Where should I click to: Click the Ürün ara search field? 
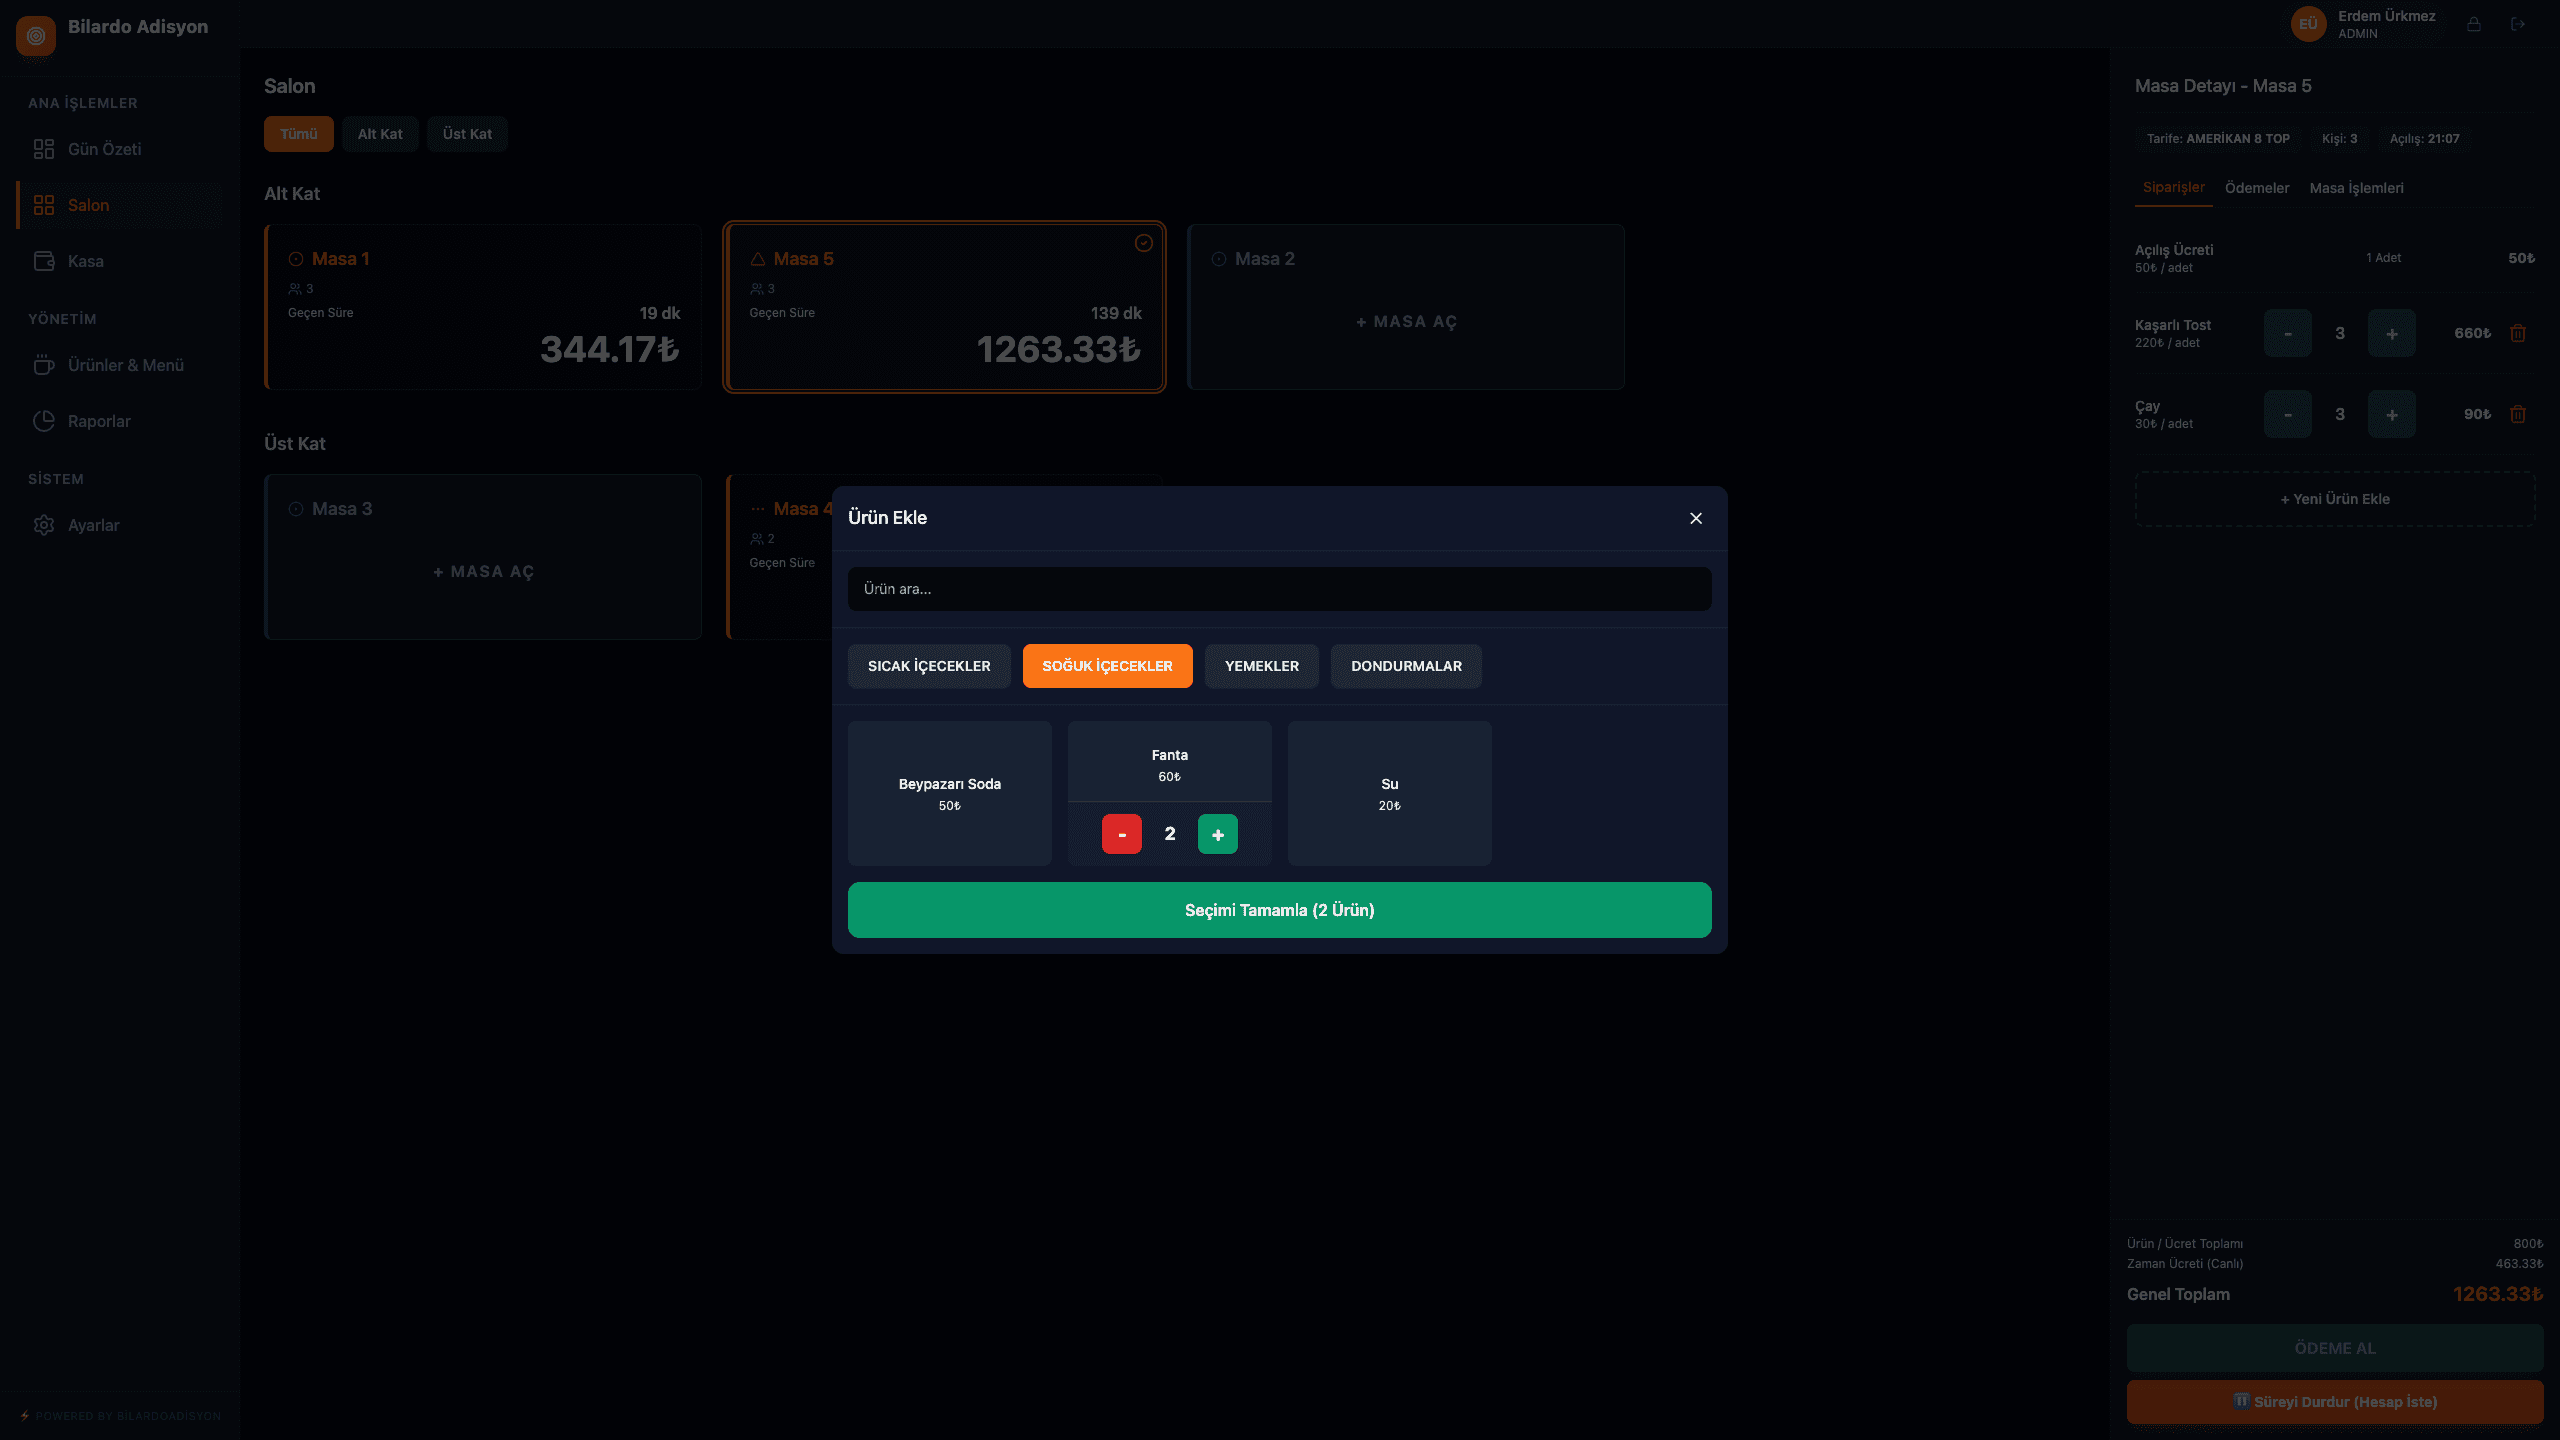coord(1279,589)
